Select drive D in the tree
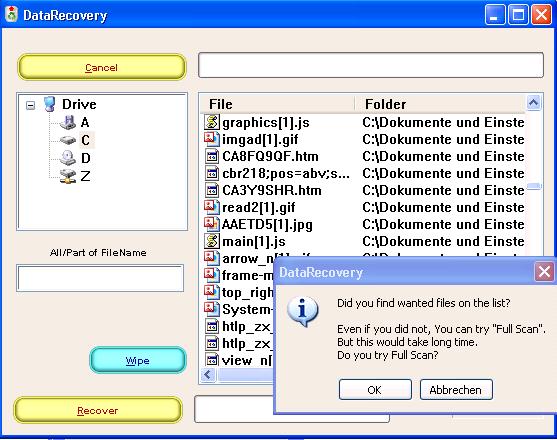The height and width of the screenshot is (440, 557). point(86,158)
